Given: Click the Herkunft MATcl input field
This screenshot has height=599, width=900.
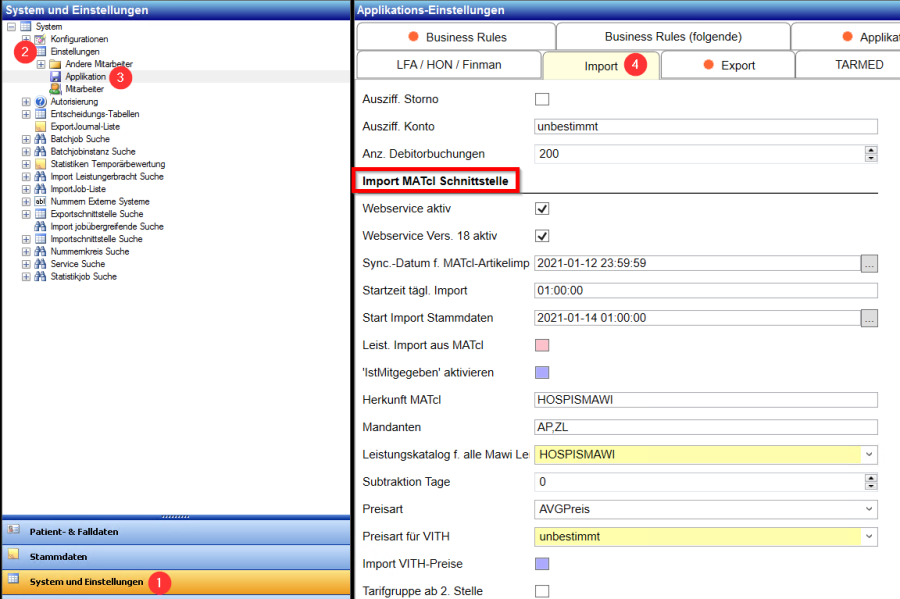Looking at the screenshot, I should pos(705,400).
